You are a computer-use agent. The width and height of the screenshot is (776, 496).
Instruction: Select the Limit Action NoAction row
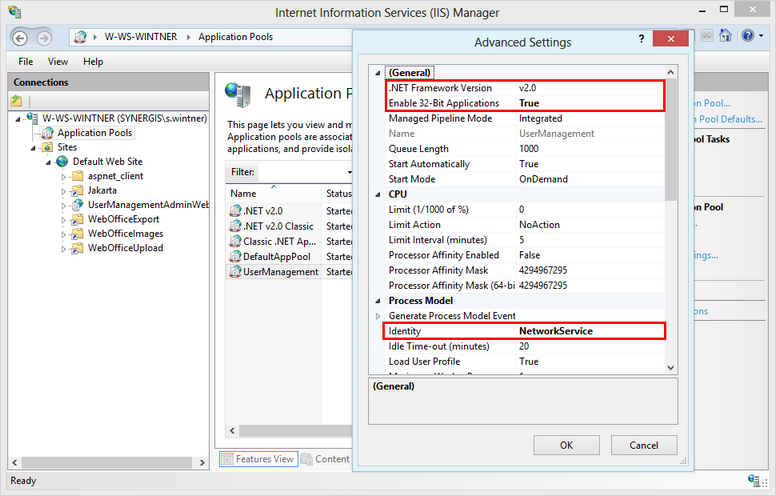tap(525, 225)
